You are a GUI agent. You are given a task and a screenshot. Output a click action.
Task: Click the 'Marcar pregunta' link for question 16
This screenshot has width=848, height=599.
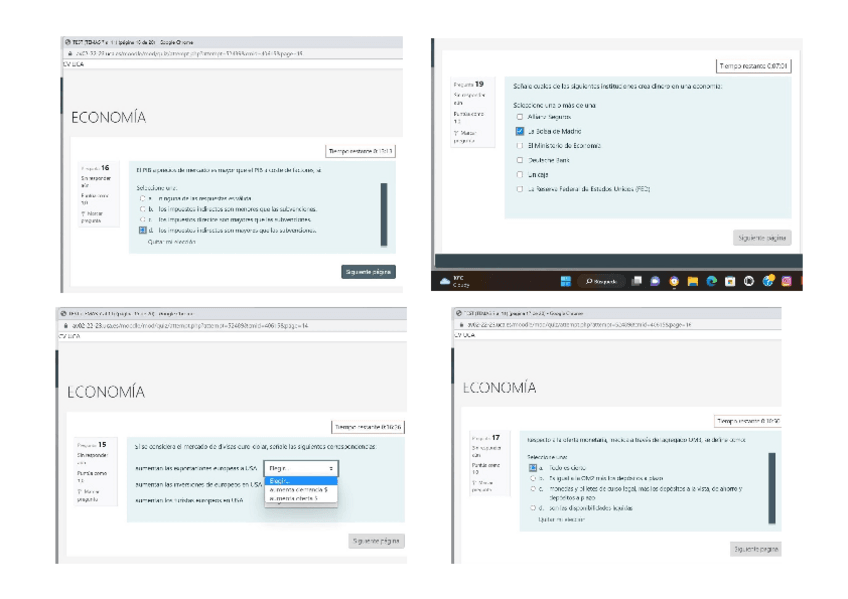coord(92,217)
